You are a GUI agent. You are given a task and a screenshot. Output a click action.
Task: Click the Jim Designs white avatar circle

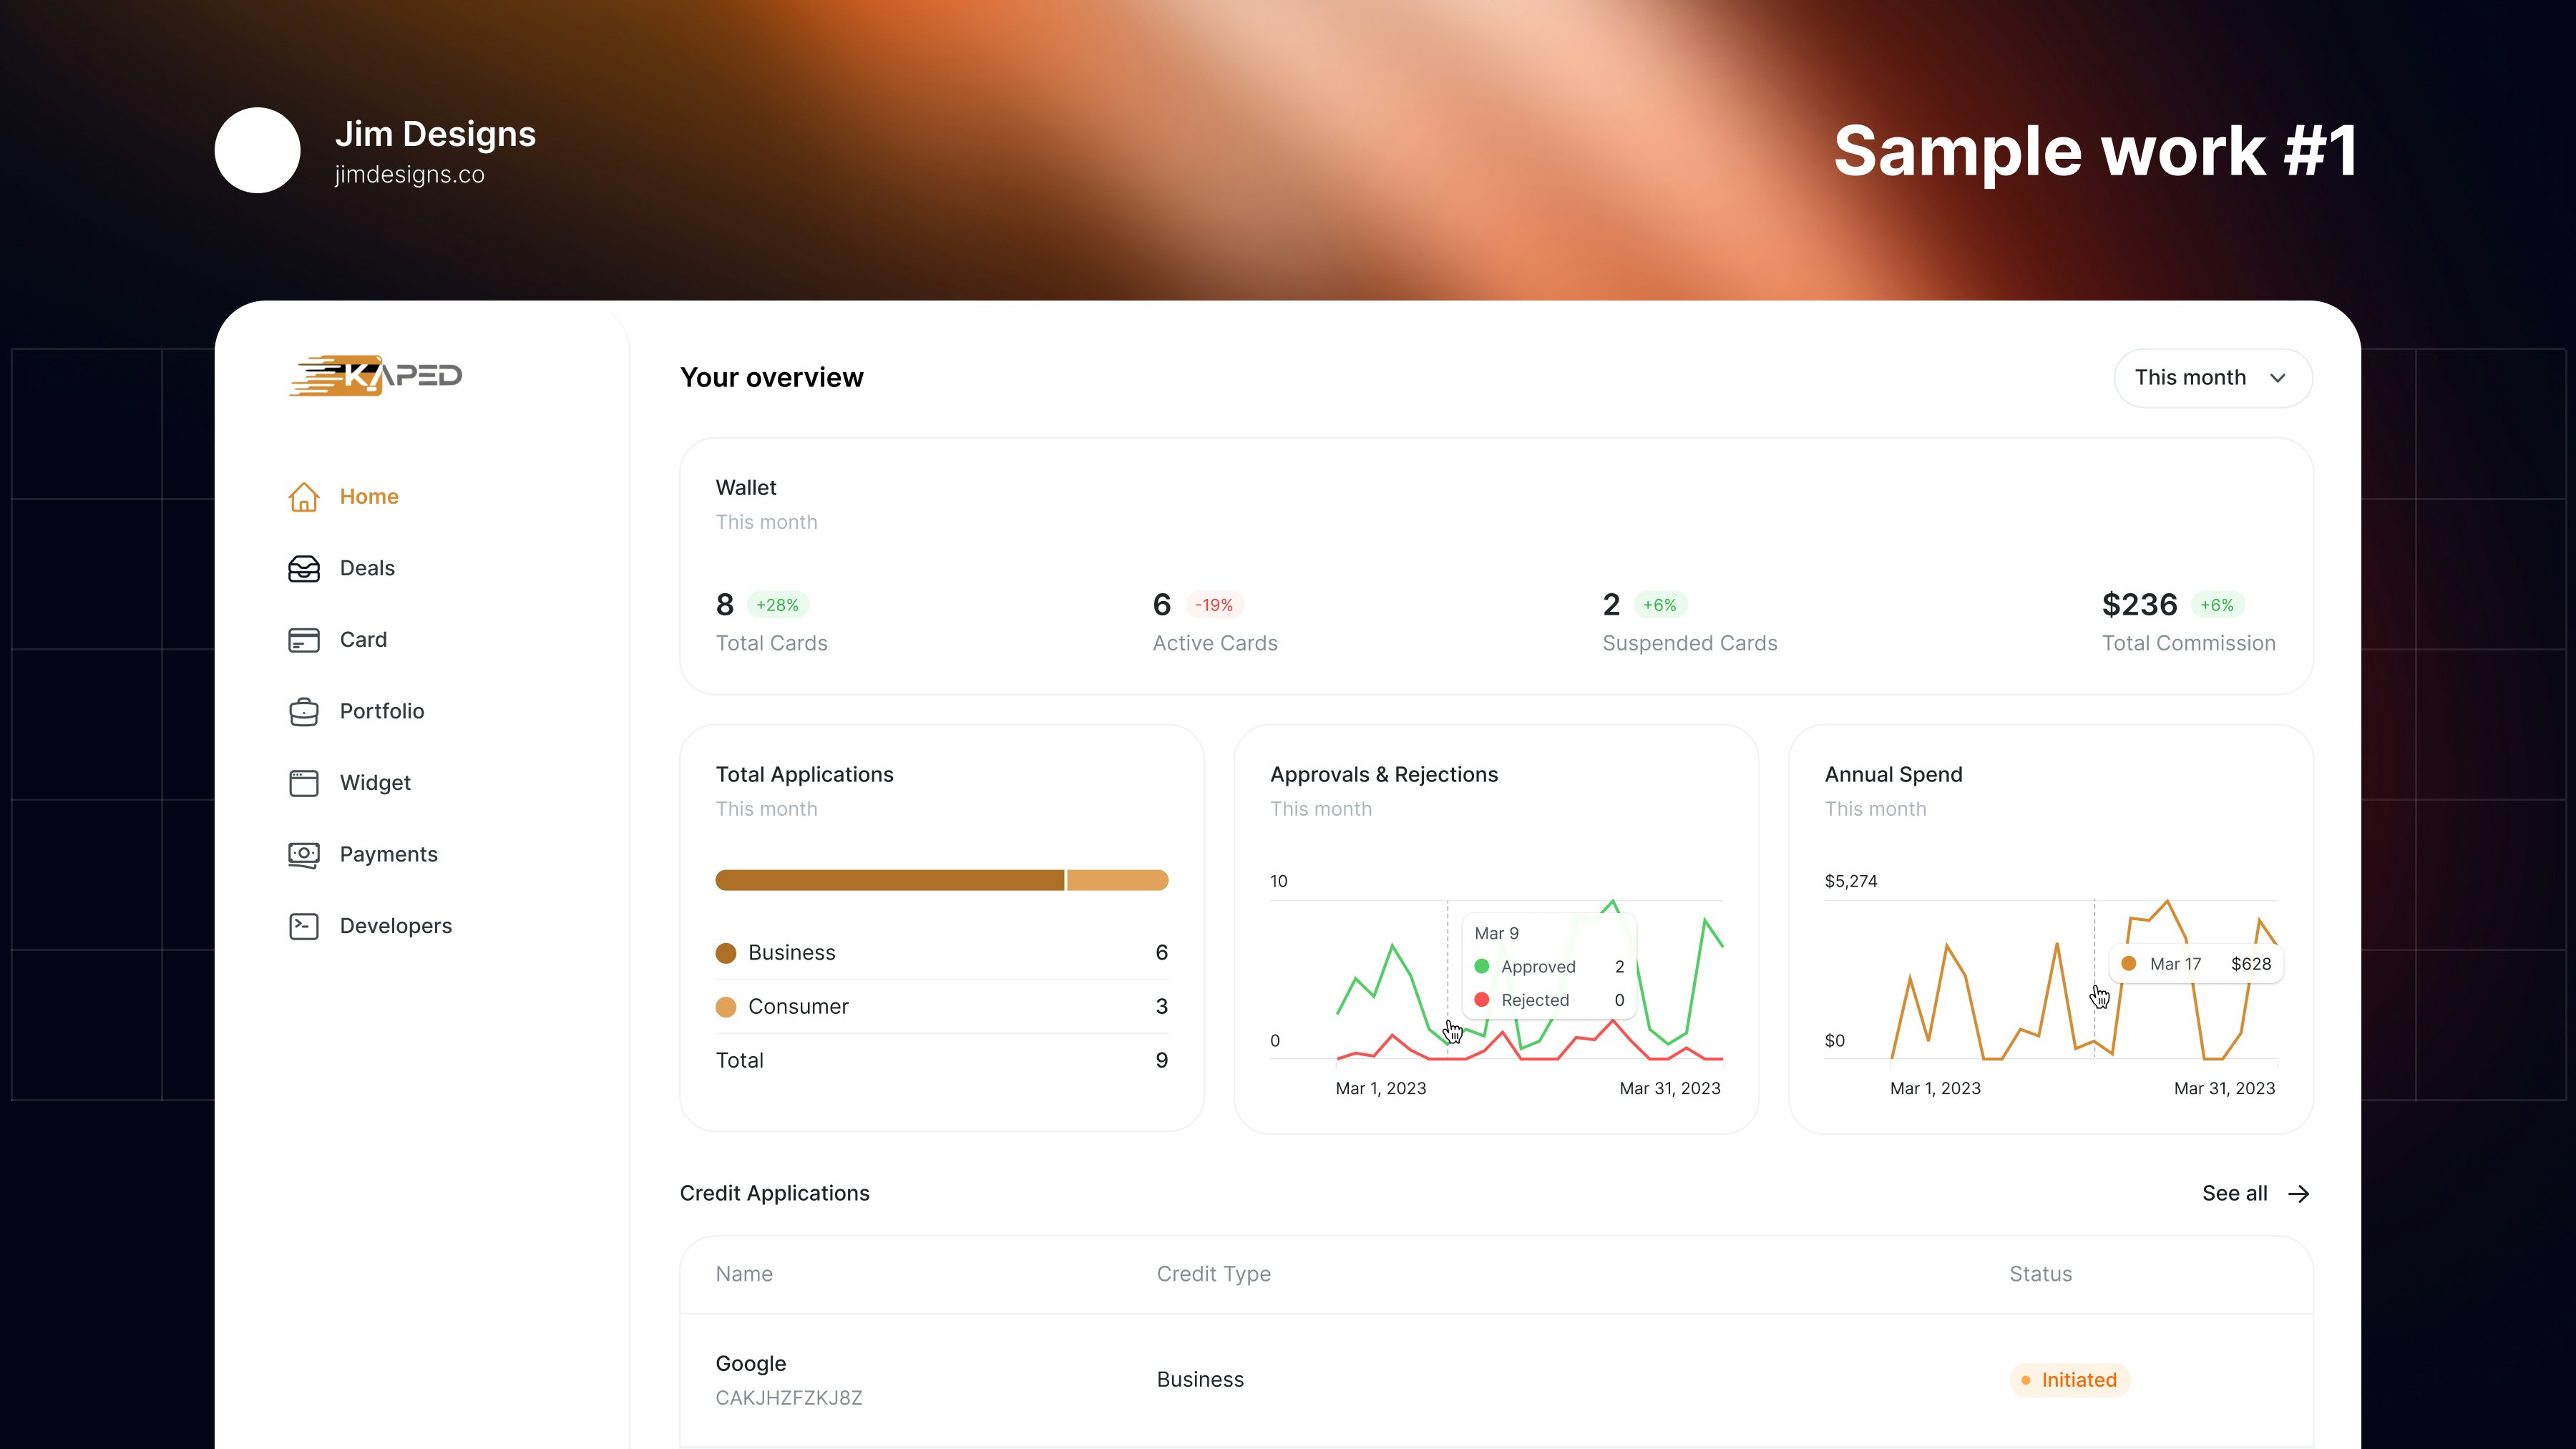257,150
